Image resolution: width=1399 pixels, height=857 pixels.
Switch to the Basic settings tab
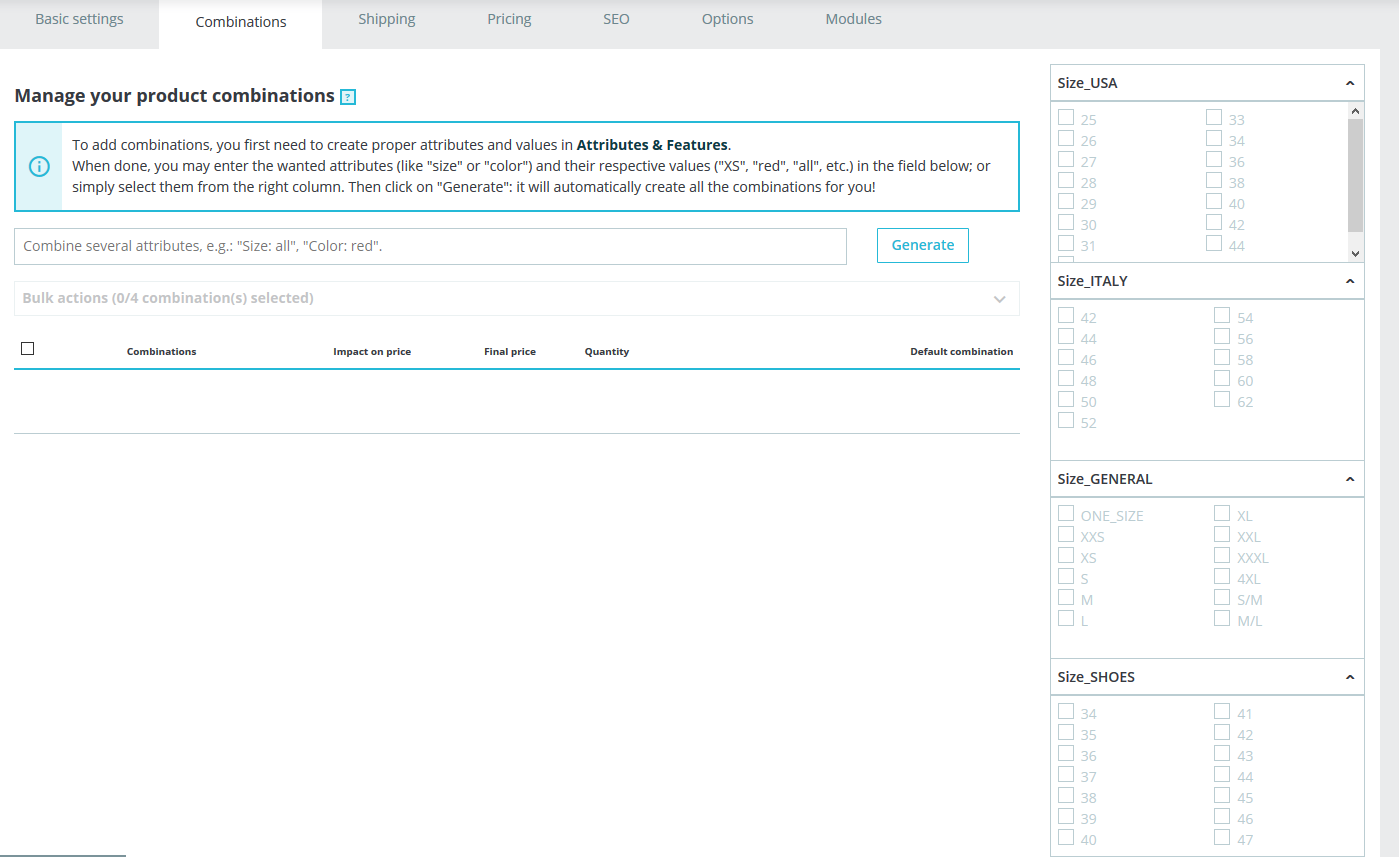click(79, 19)
